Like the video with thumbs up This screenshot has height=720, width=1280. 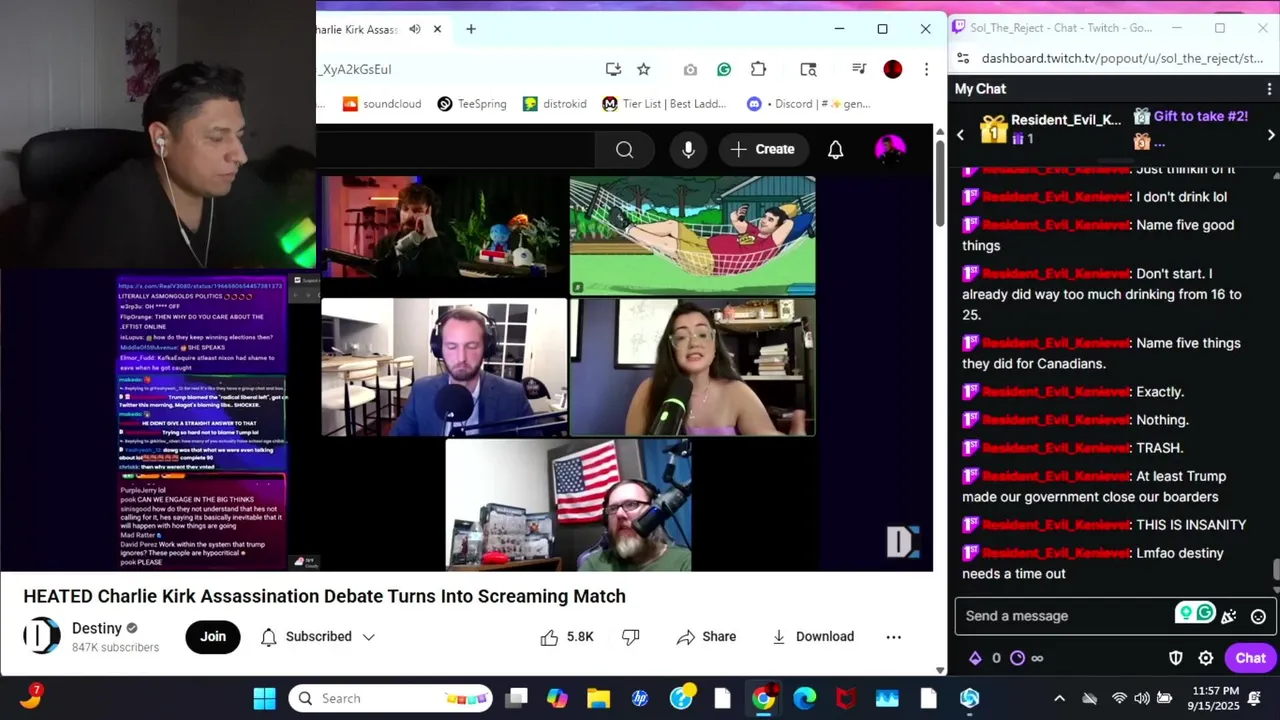coord(567,637)
